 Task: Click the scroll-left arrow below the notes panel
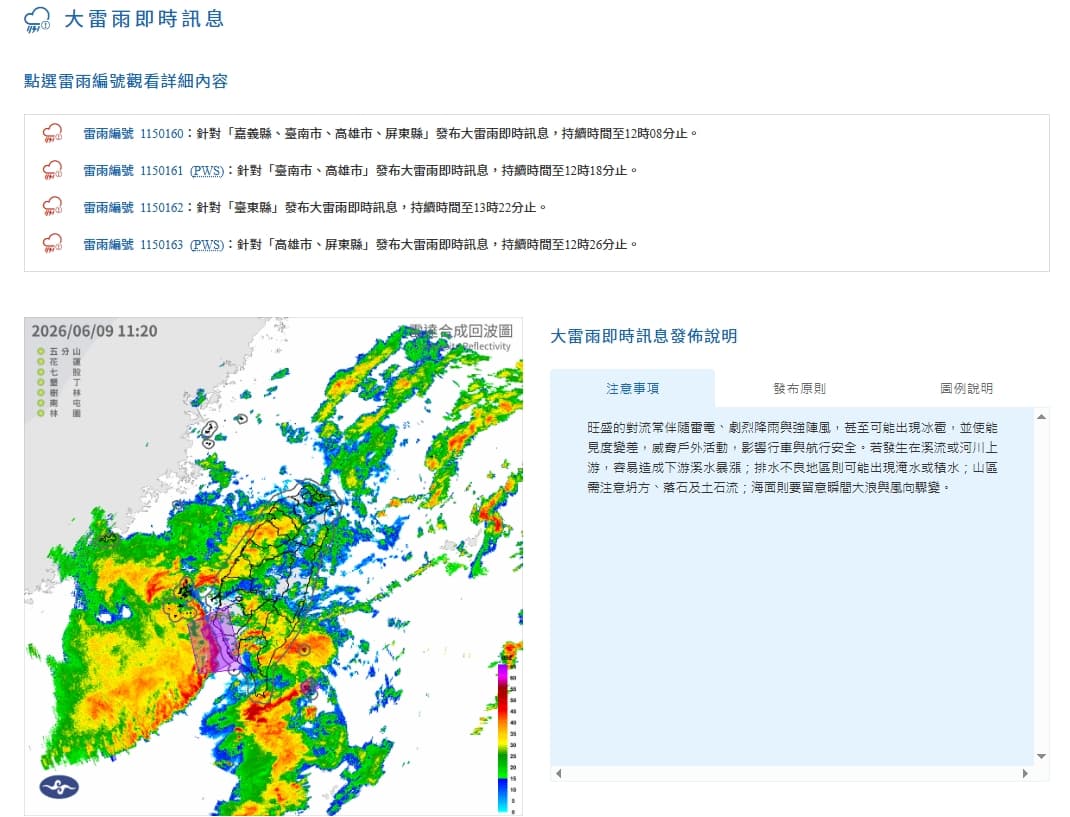click(559, 773)
